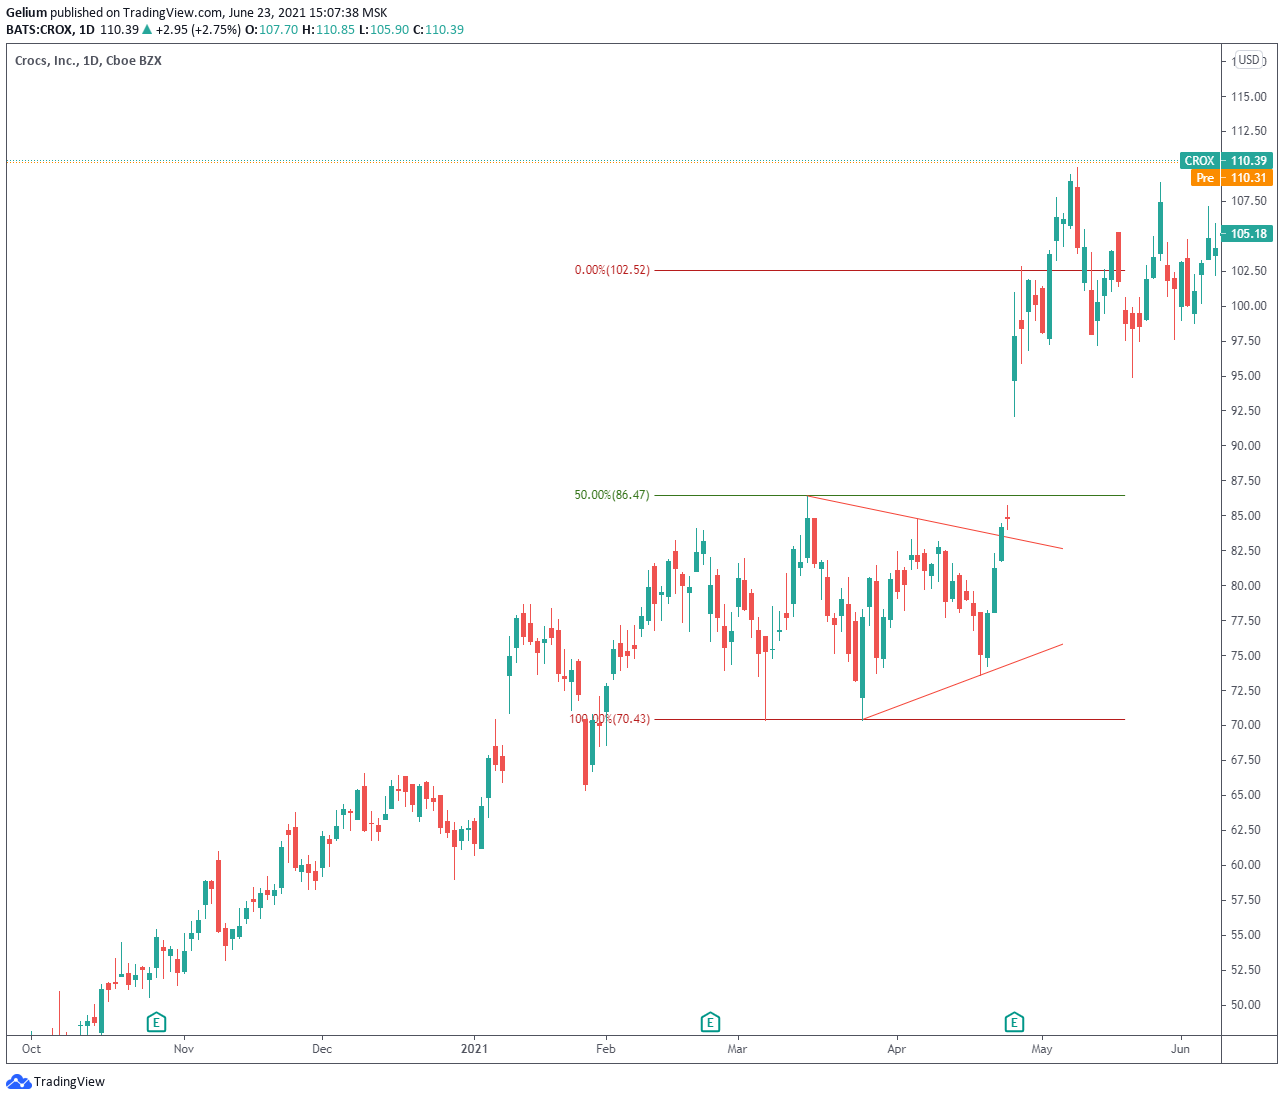The width and height of the screenshot is (1284, 1100).
Task: Click the CROX price tag 110.39
Action: (1226, 160)
